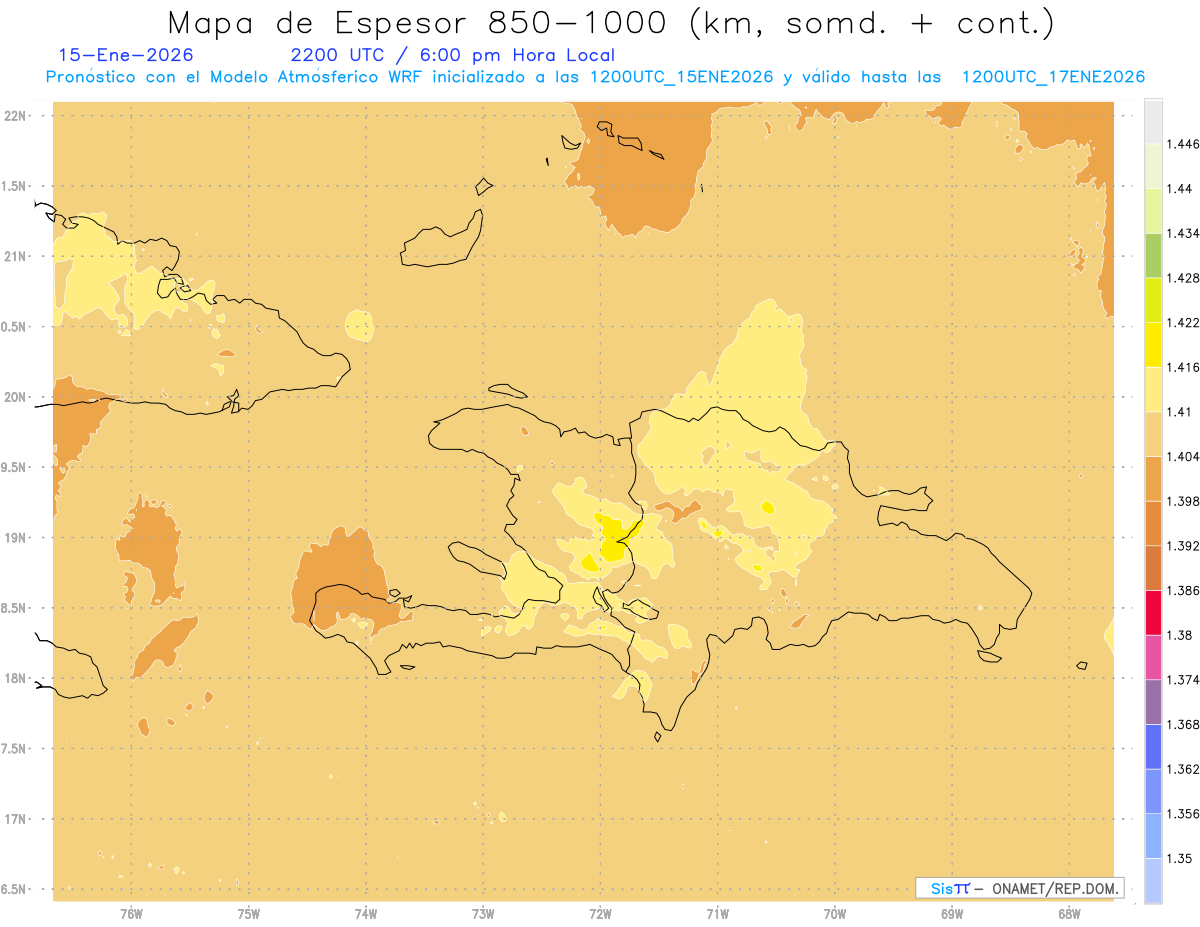This screenshot has height=927, width=1200.
Task: Click the bright yellow swatch between 1.416 and 1.422
Action: pos(1153,344)
